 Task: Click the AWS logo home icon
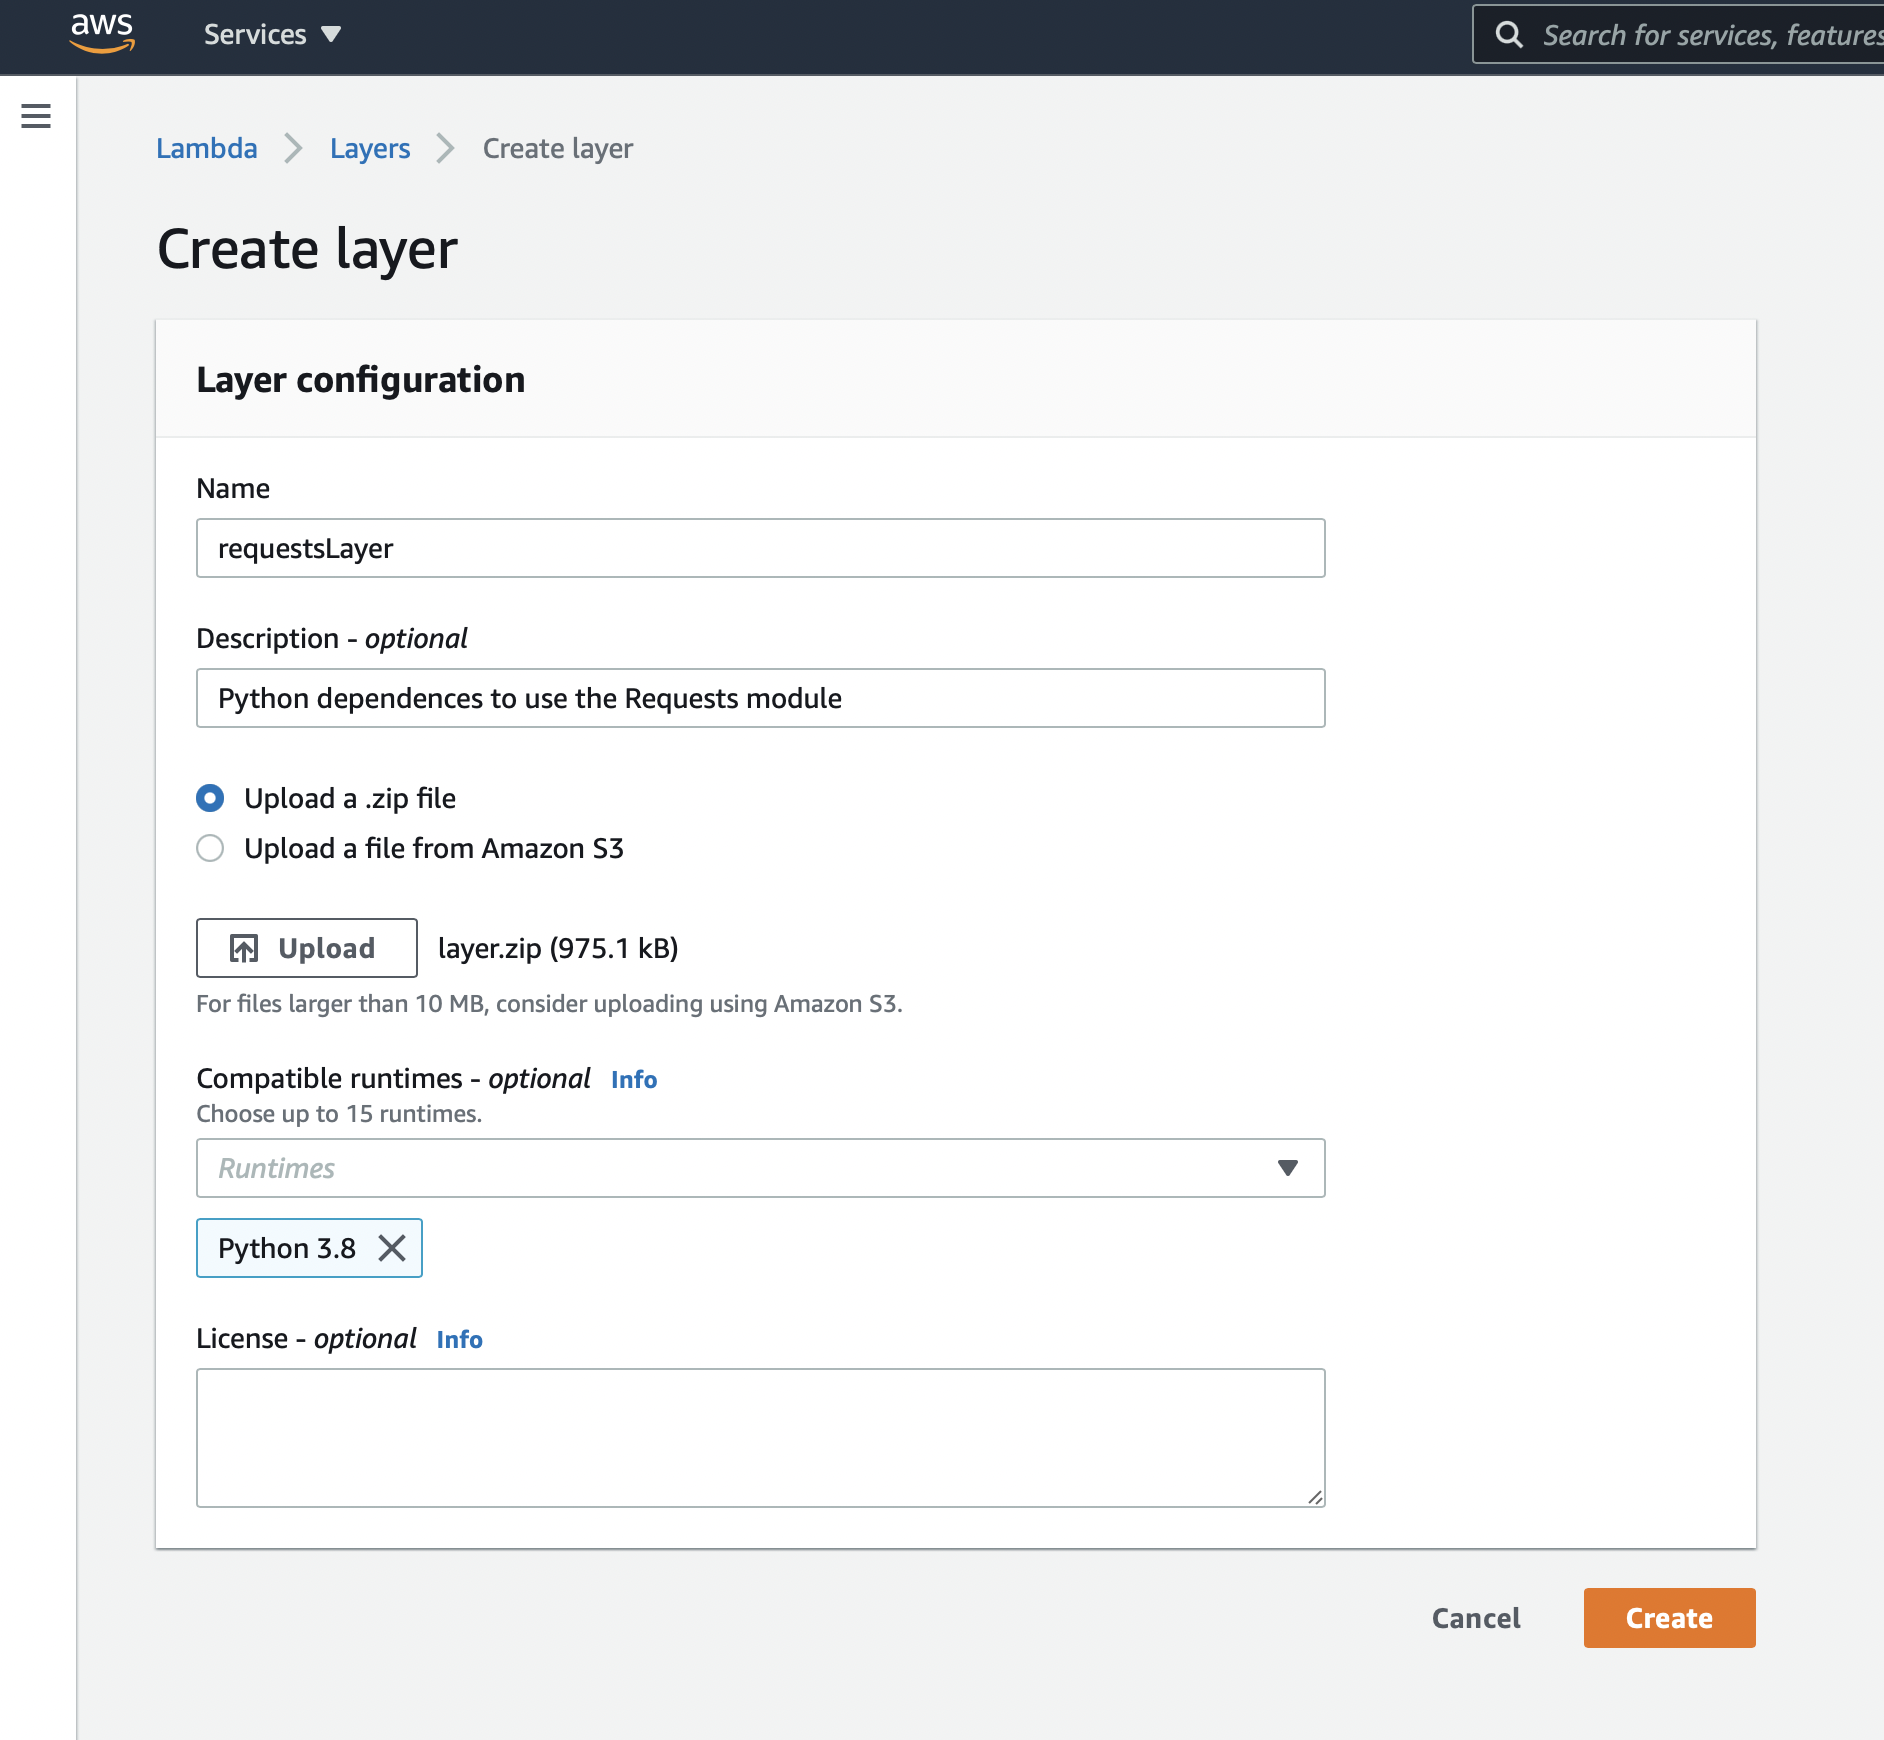[102, 33]
